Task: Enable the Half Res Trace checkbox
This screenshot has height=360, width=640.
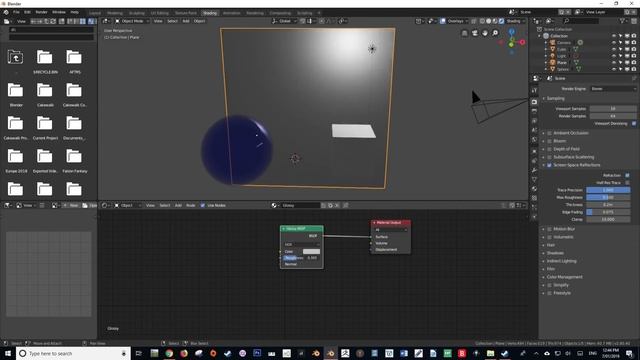Action: click(627, 182)
